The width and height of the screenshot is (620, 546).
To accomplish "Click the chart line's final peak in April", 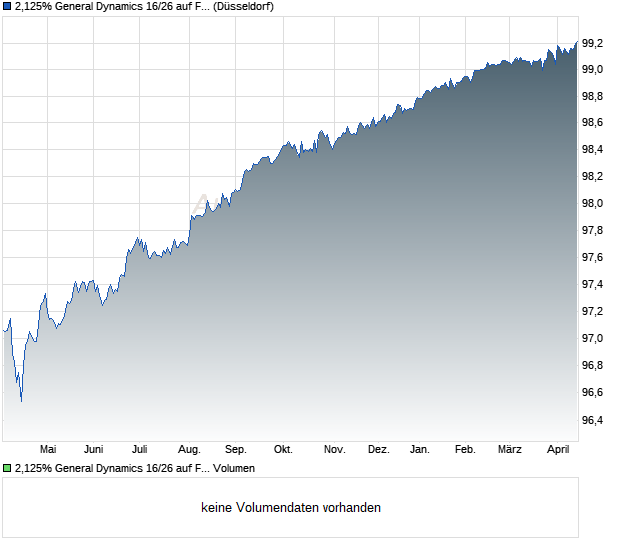I will [x=577, y=42].
